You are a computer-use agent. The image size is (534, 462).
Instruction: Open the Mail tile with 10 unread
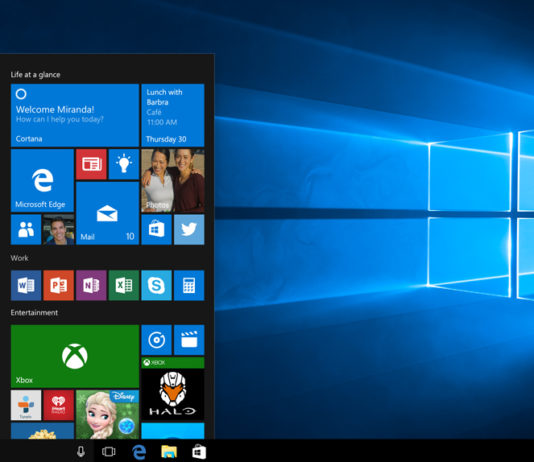click(x=107, y=213)
